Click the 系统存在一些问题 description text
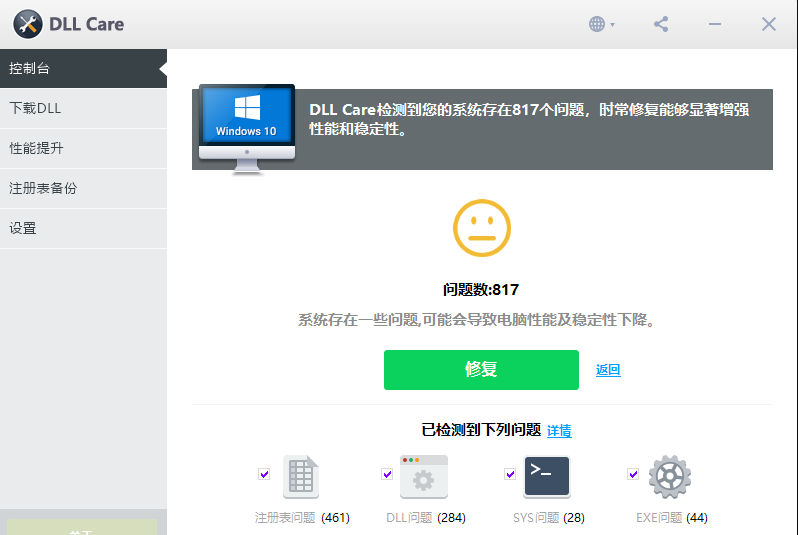 (477, 320)
